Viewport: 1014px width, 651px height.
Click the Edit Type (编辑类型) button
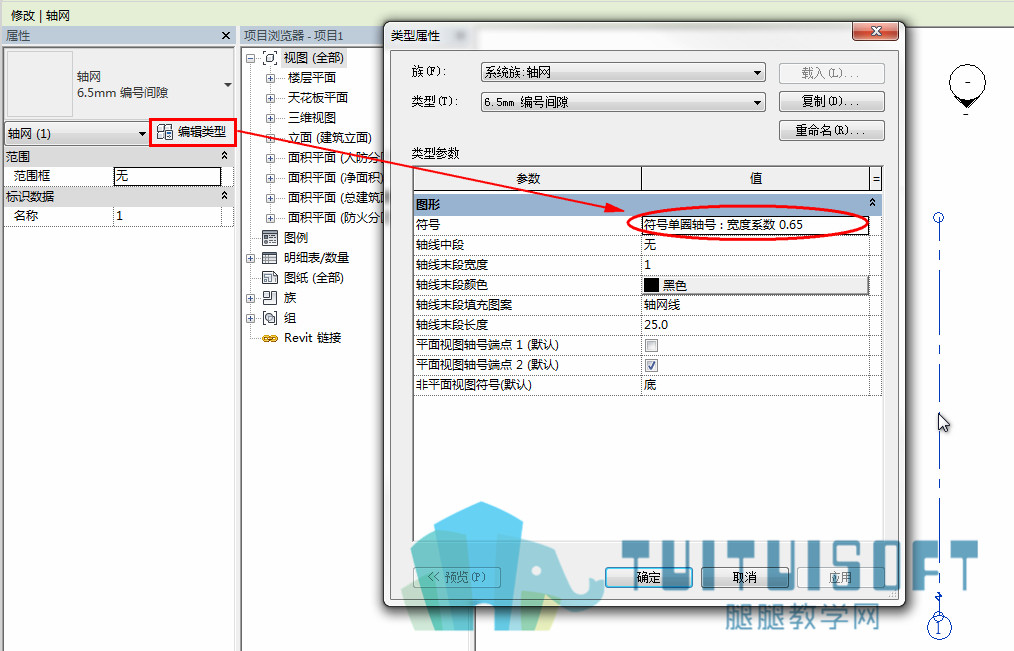point(193,132)
